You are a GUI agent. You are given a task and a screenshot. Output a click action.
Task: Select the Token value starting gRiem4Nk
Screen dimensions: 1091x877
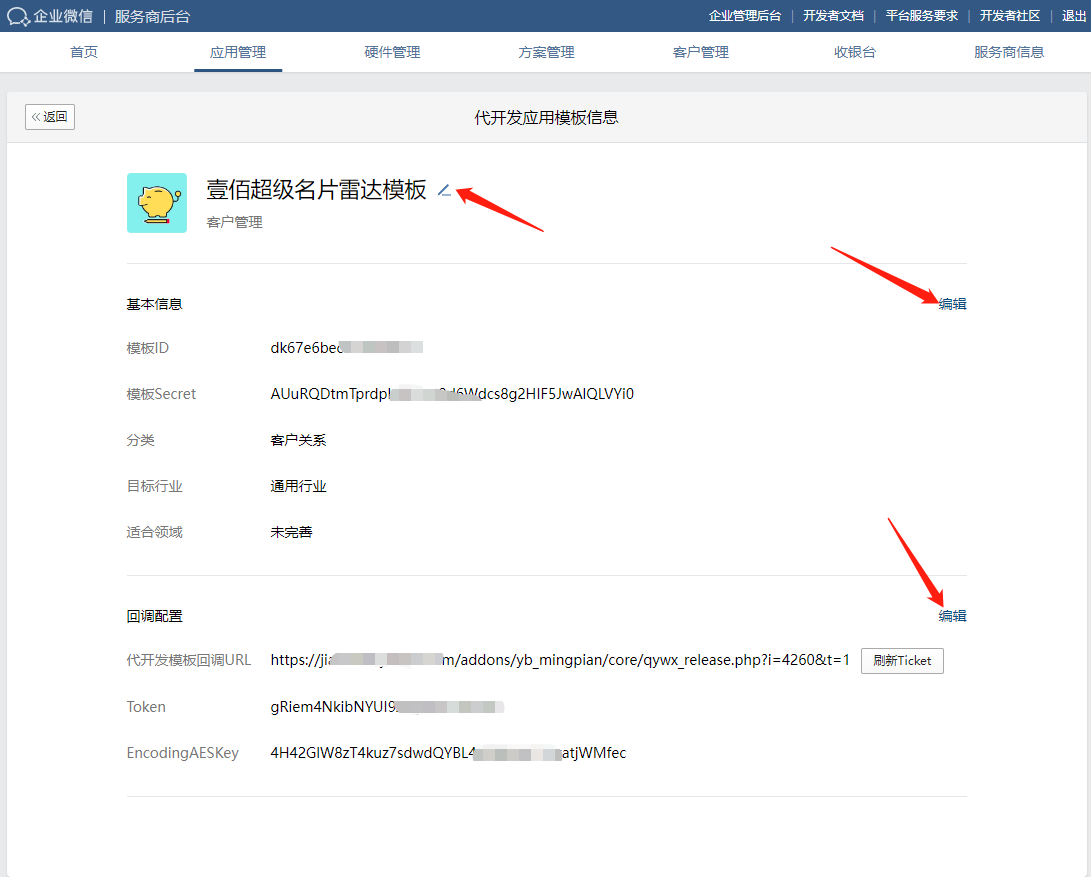coord(387,707)
